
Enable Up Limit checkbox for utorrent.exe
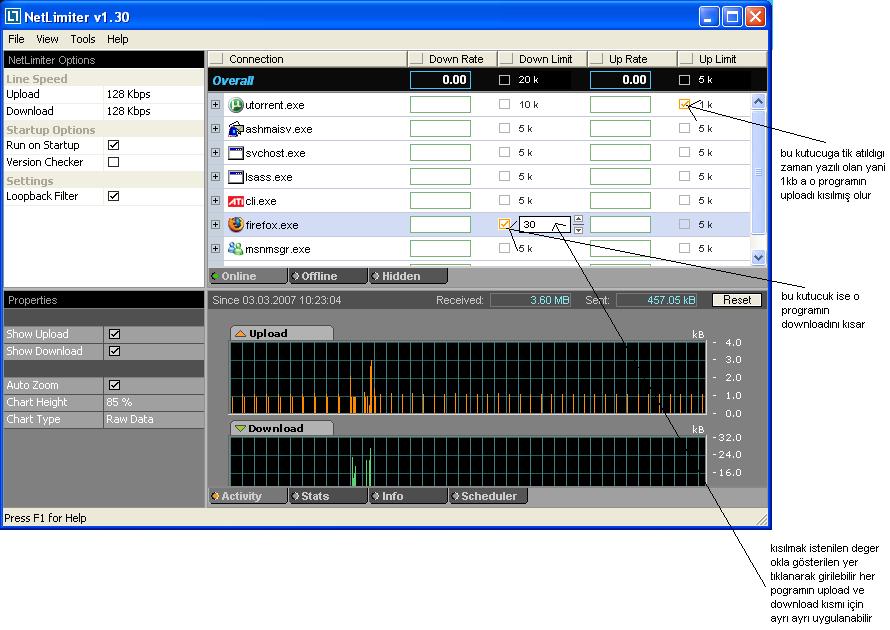tap(684, 104)
